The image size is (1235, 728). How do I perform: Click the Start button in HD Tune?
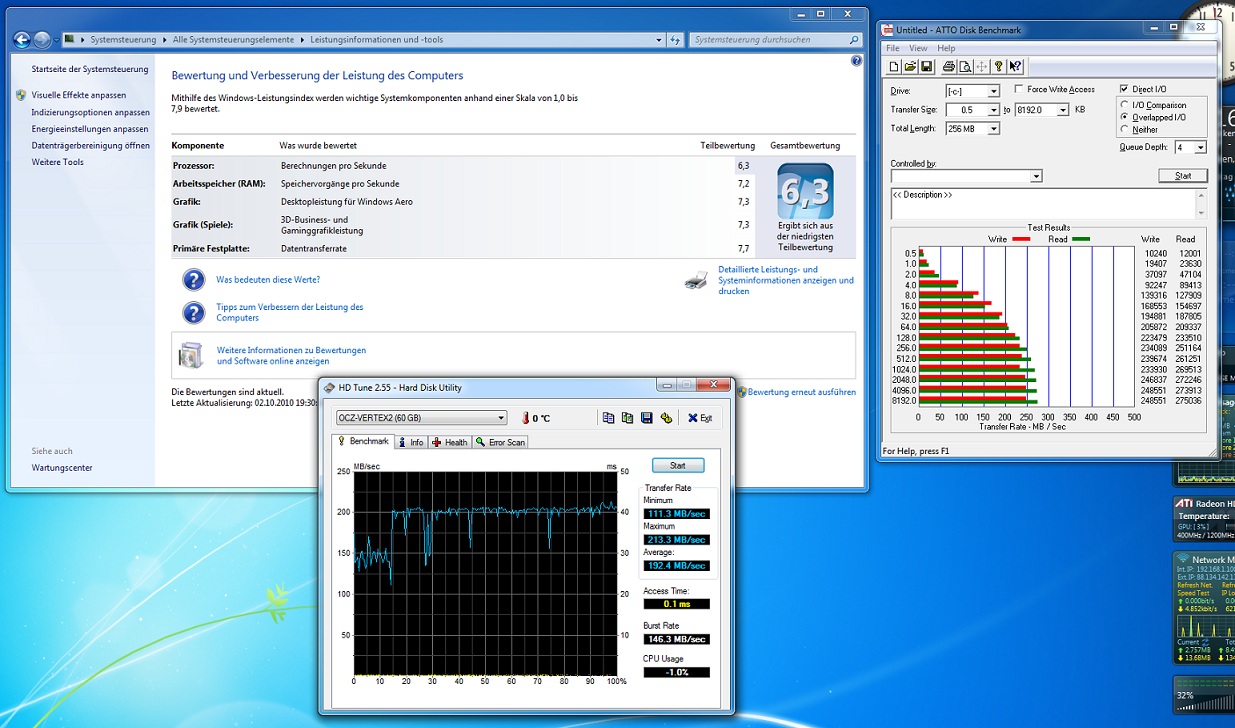point(678,465)
